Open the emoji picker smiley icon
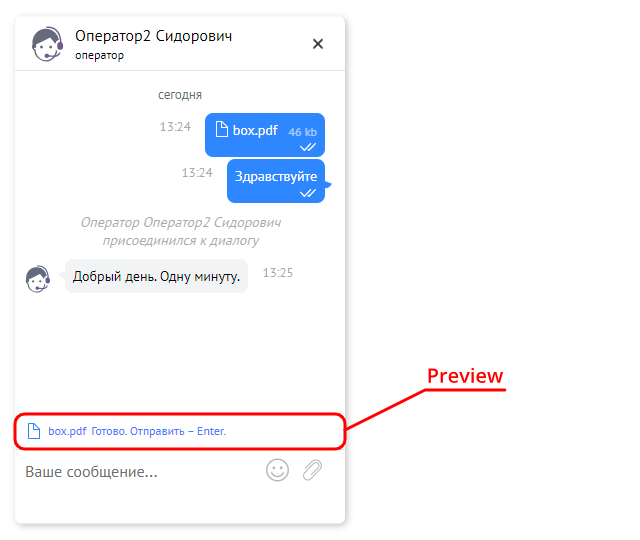Screen dimensions: 640x540 (x=278, y=470)
